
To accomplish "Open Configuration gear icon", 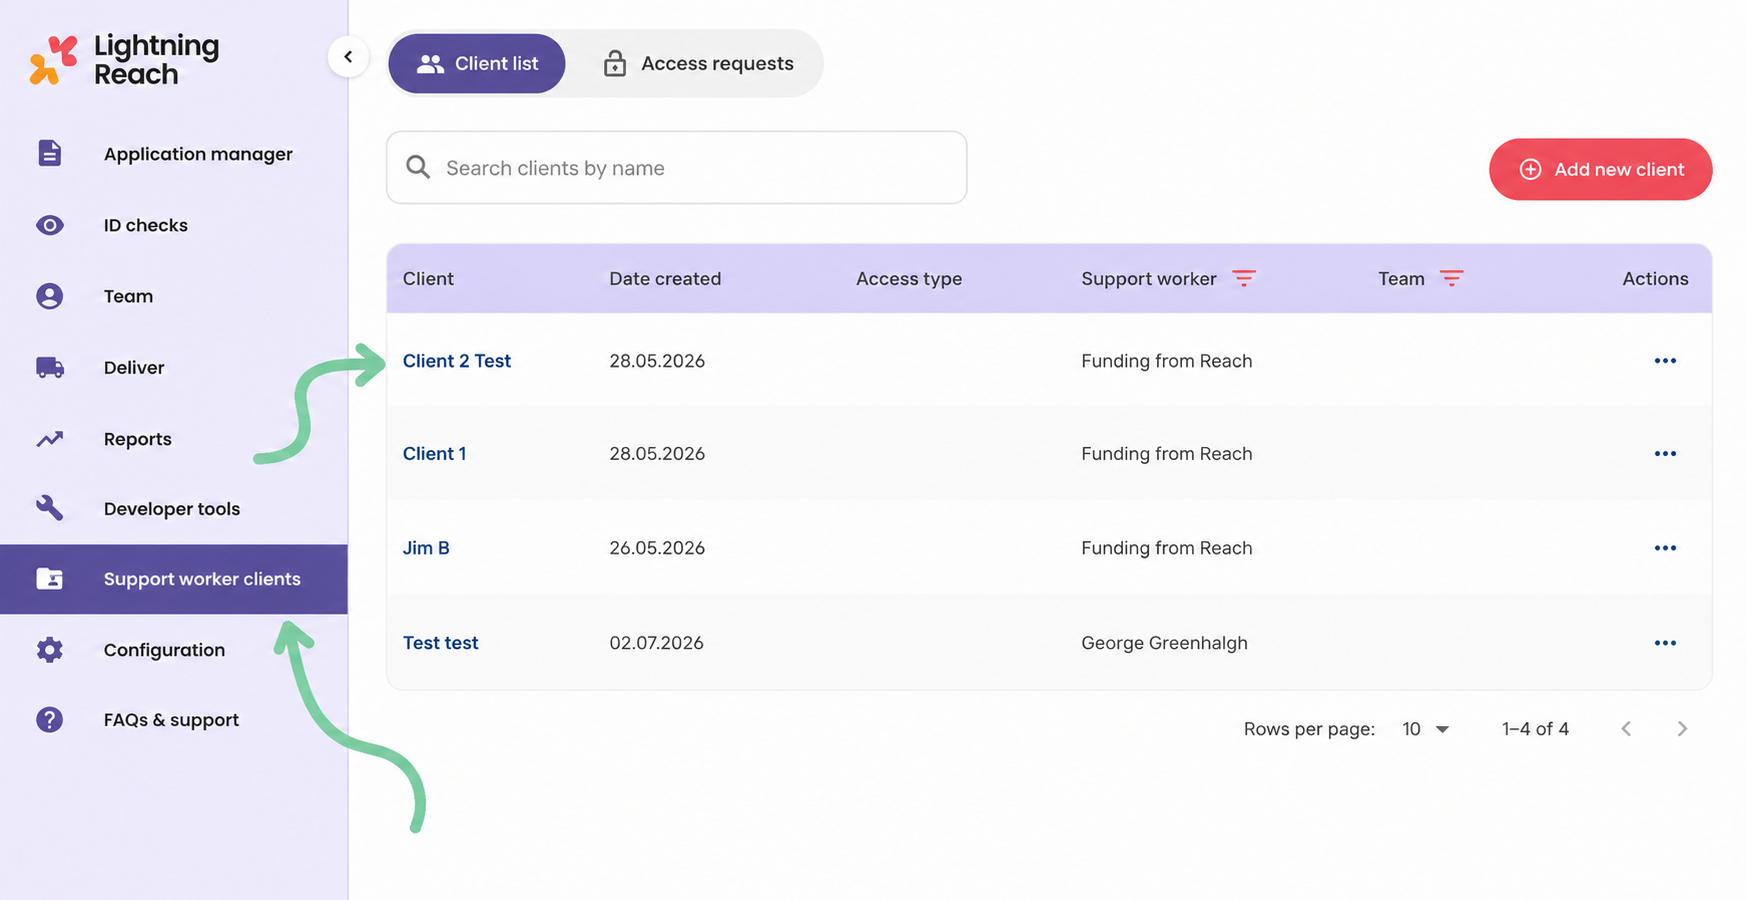I will 49,650.
